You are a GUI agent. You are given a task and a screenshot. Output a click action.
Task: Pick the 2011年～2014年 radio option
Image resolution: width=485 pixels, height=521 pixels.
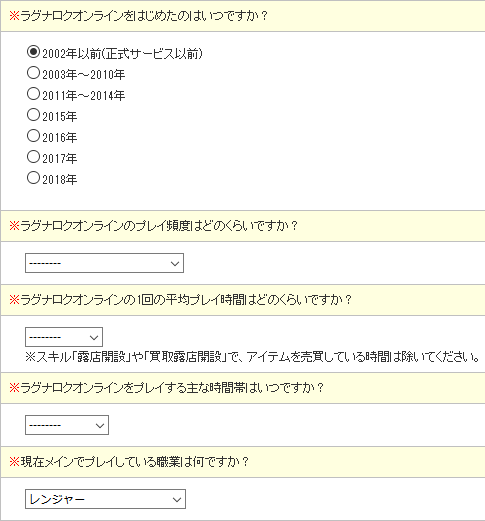(x=33, y=94)
